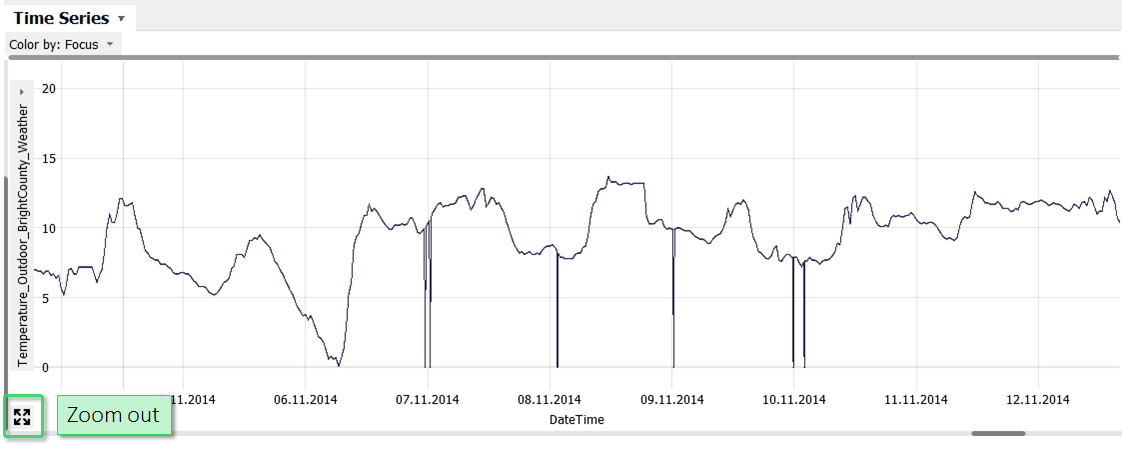
Task: Click the 06.11.2014 date tick label
Action: coord(305,400)
